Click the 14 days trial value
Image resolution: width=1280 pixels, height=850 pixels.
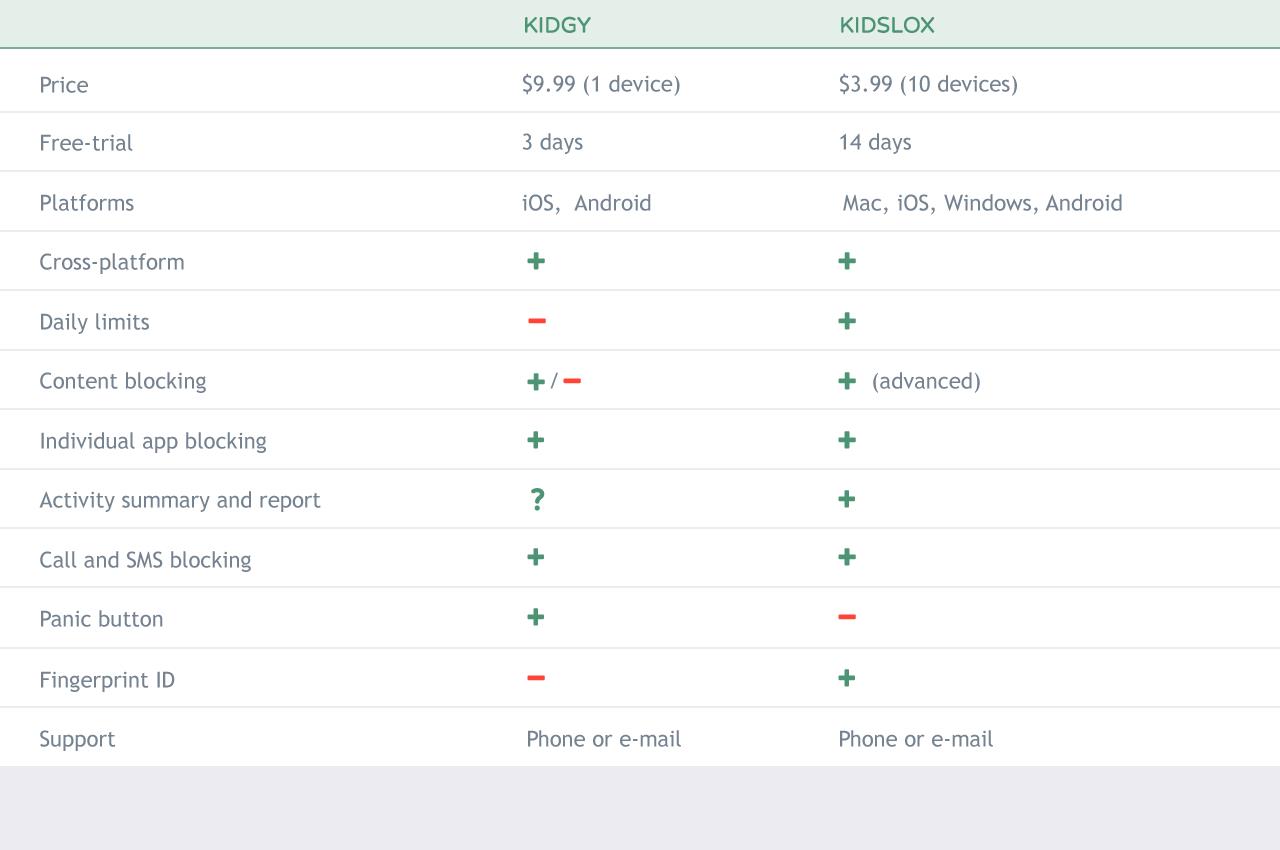point(875,142)
